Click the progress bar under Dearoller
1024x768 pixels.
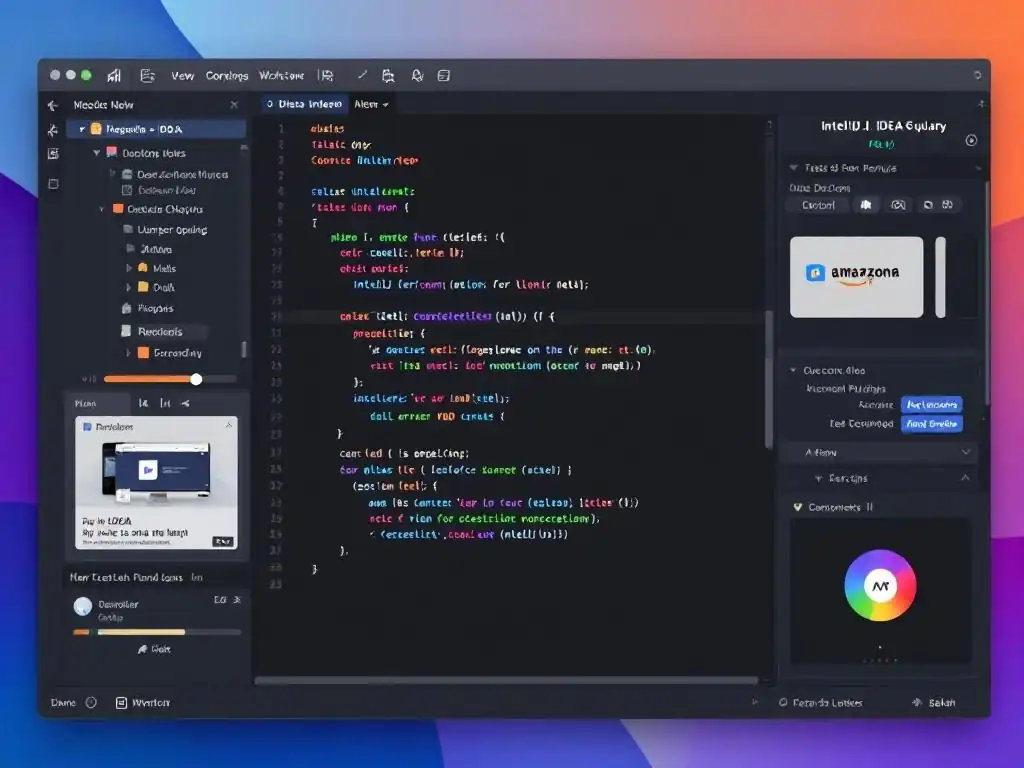point(157,632)
